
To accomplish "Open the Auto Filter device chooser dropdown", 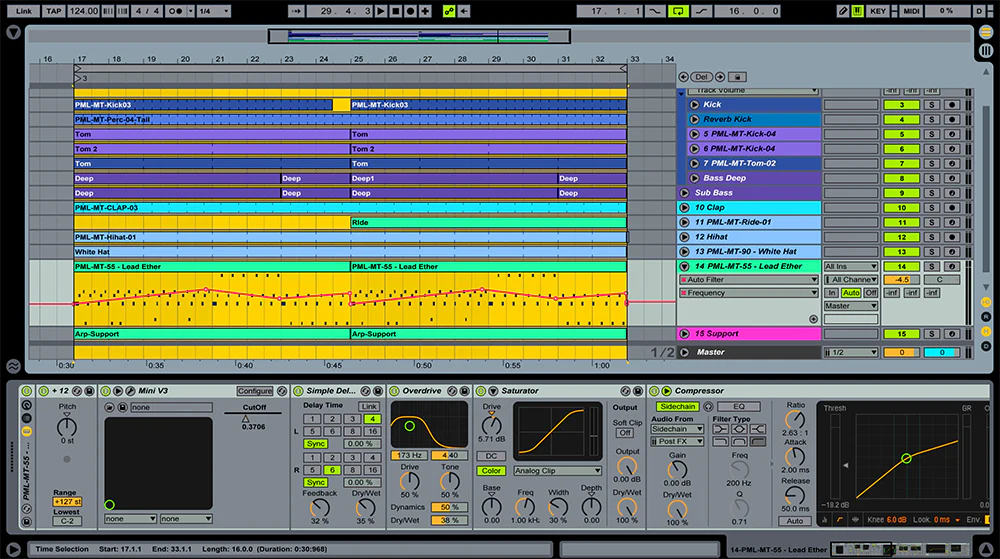I will tap(748, 280).
